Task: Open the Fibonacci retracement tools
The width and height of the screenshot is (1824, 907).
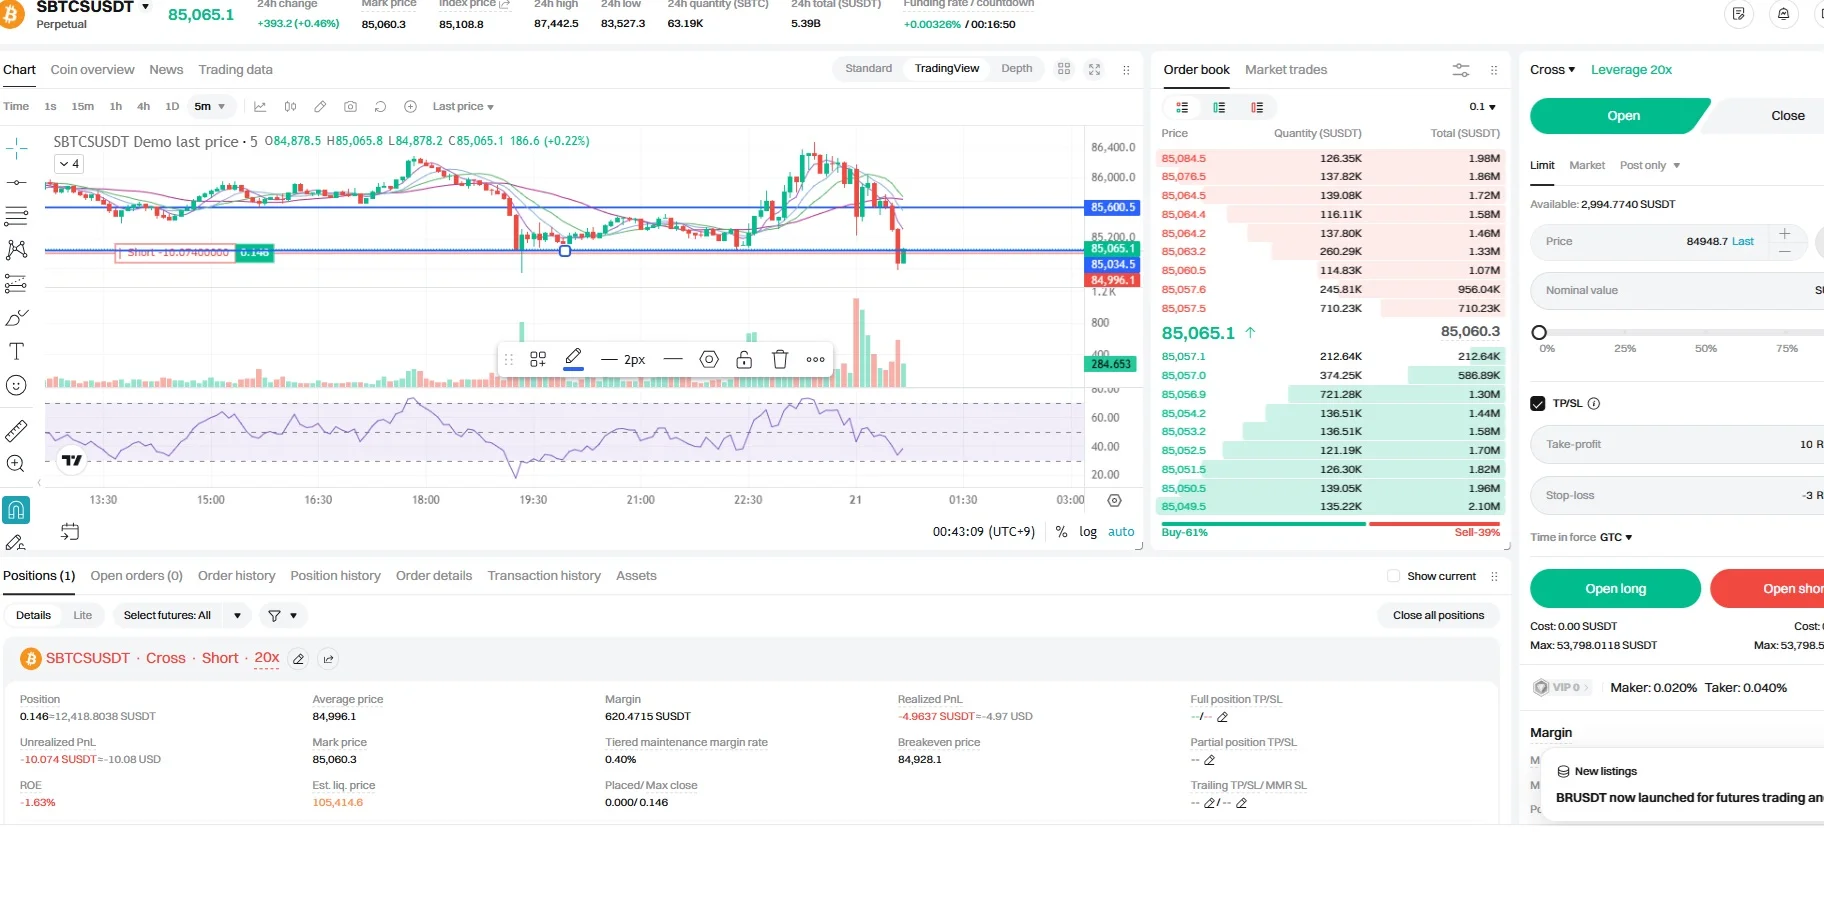Action: tap(17, 215)
